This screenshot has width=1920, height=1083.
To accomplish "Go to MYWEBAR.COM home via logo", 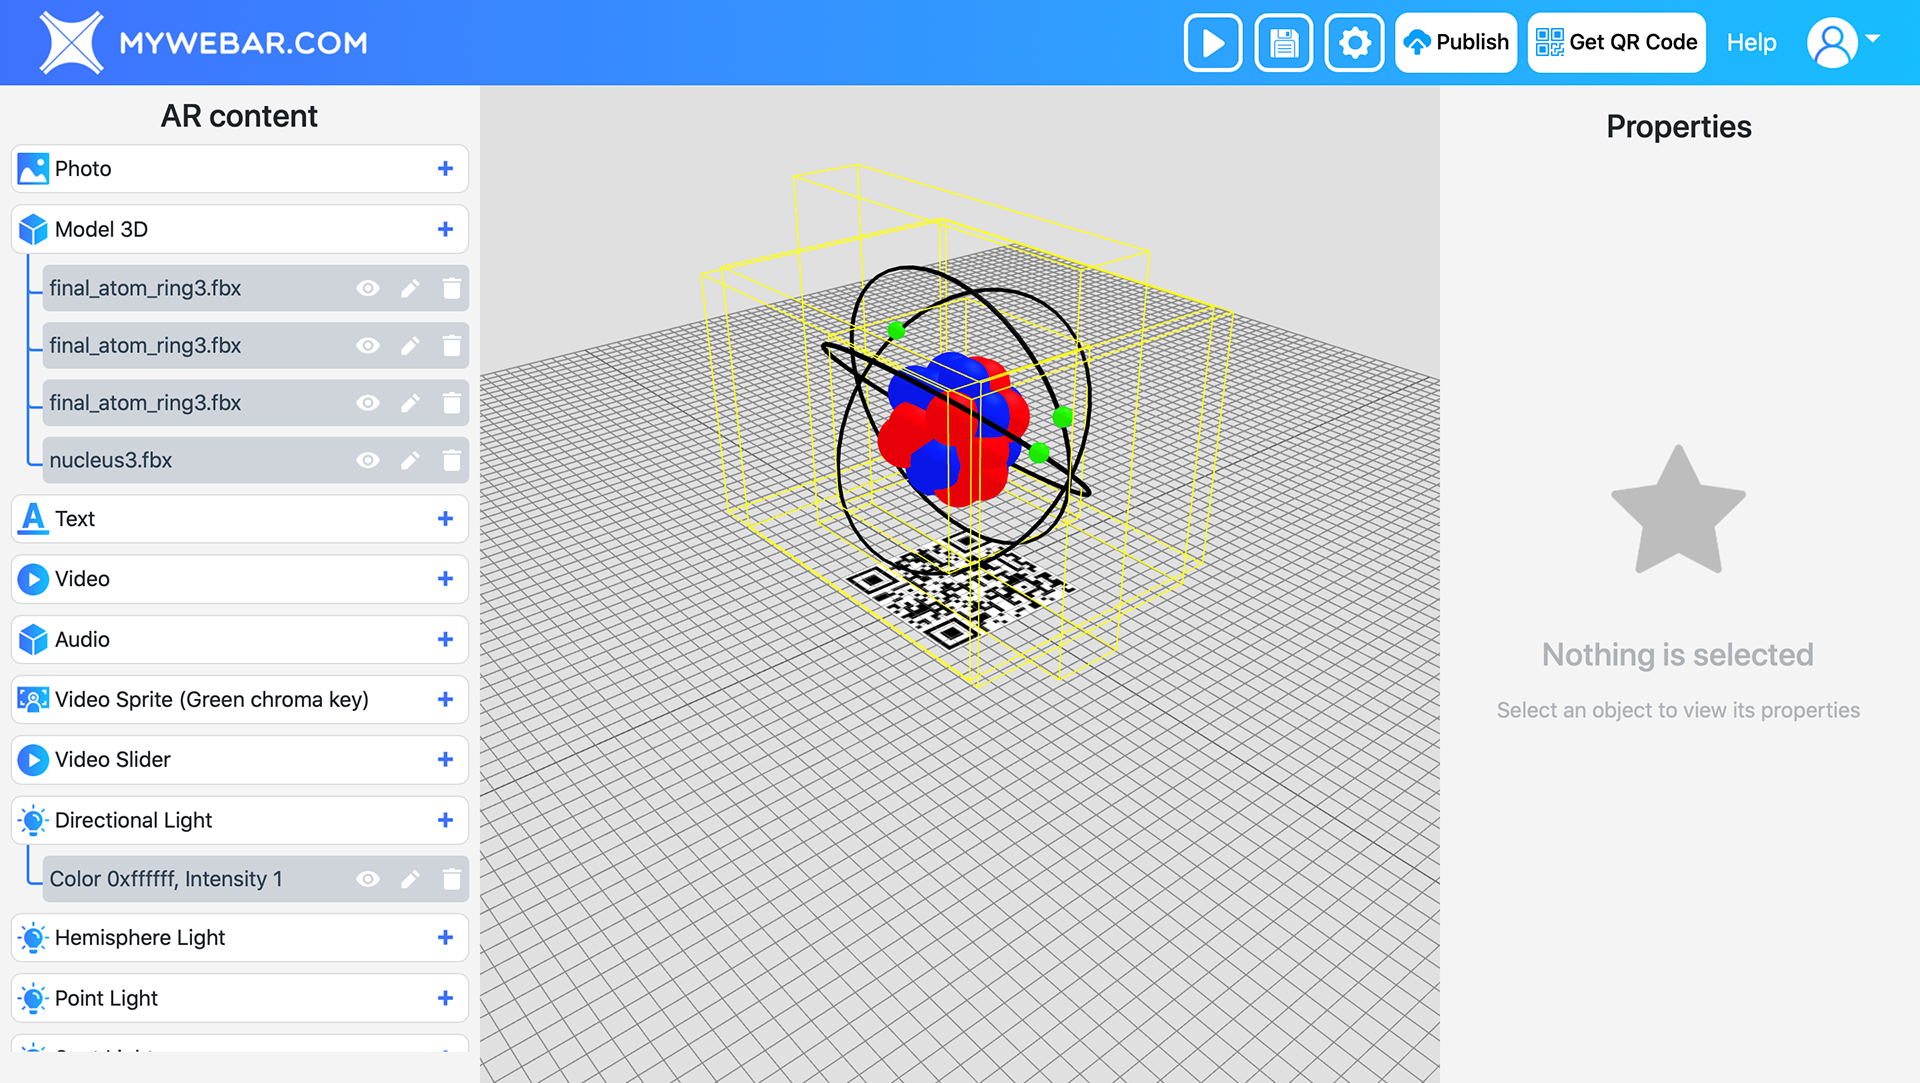I will pyautogui.click(x=204, y=42).
